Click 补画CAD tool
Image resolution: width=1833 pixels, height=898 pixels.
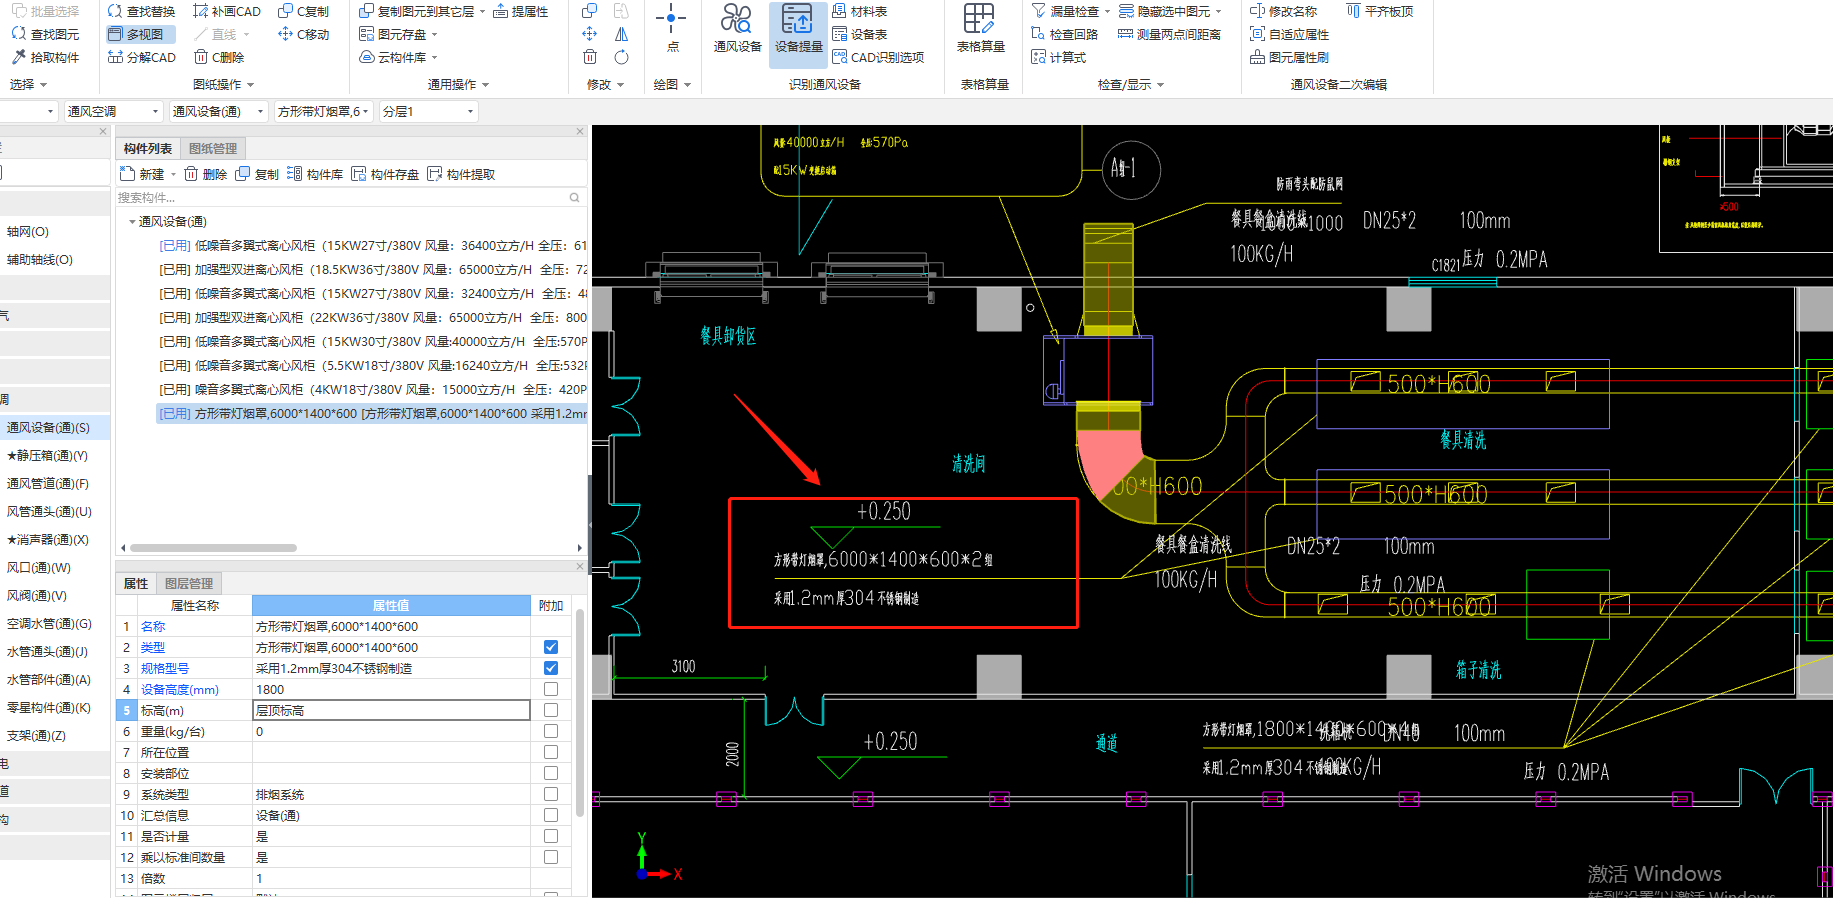227,11
